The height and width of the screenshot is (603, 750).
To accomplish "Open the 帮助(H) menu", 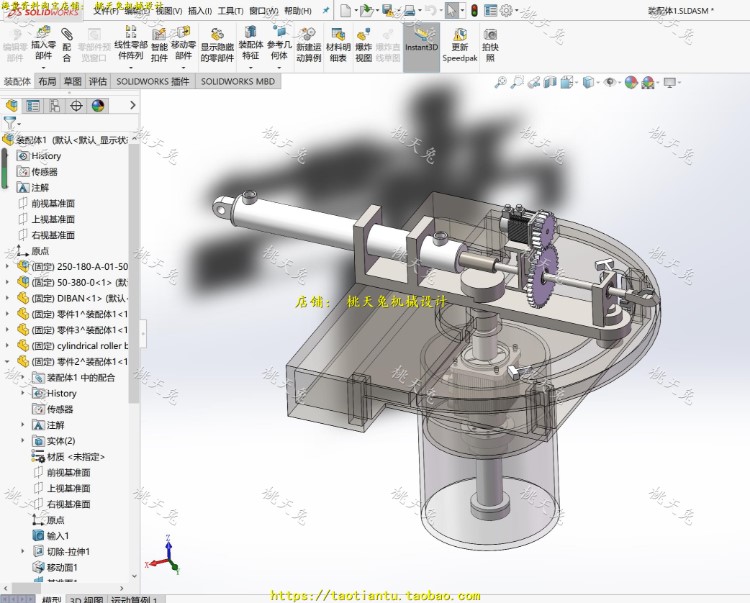I will point(298,11).
